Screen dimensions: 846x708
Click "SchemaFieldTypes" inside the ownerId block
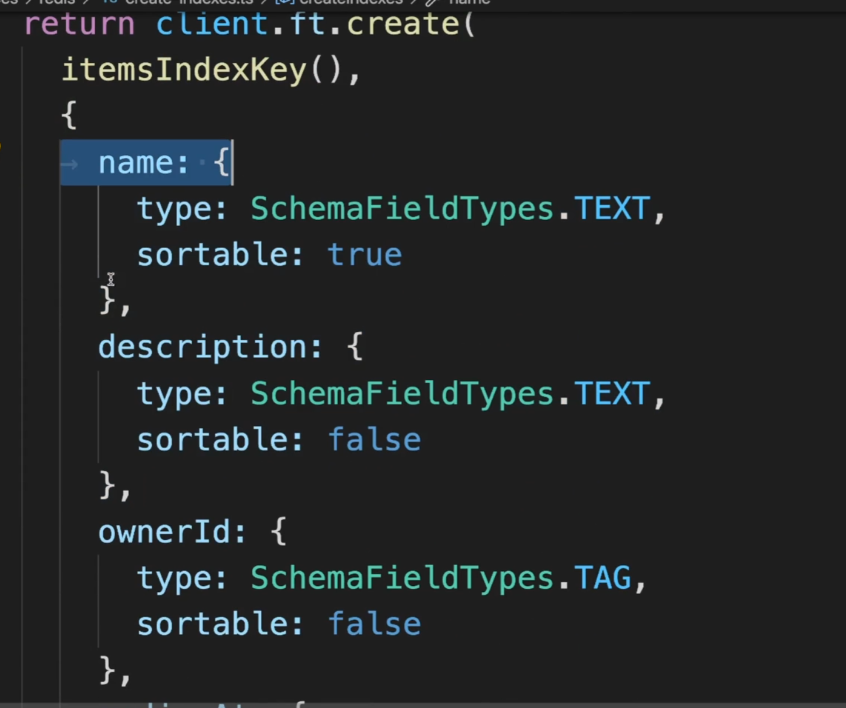click(x=402, y=578)
